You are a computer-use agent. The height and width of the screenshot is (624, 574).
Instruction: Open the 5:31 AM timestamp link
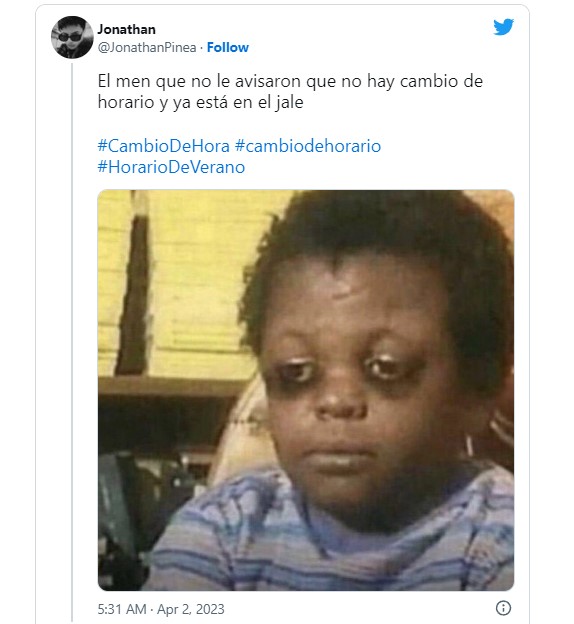pos(122,609)
